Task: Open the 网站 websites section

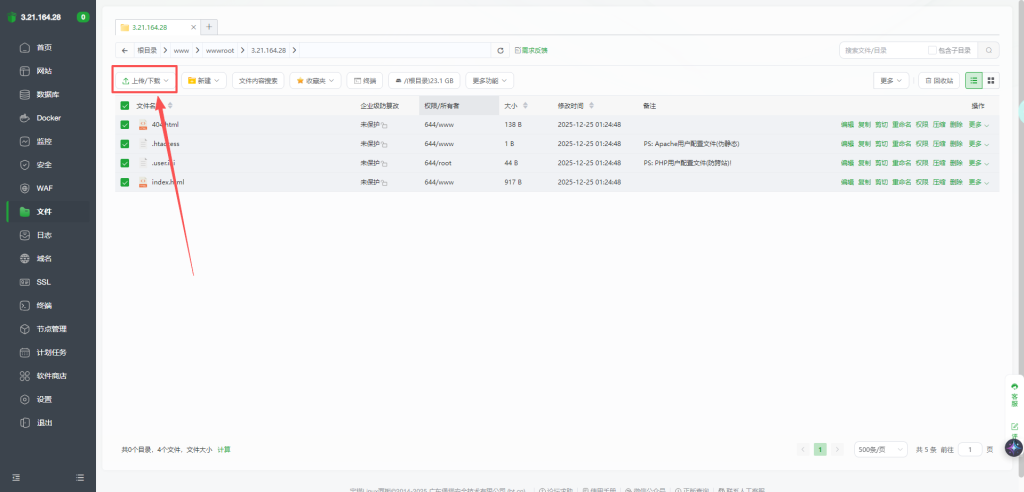Action: [x=44, y=71]
